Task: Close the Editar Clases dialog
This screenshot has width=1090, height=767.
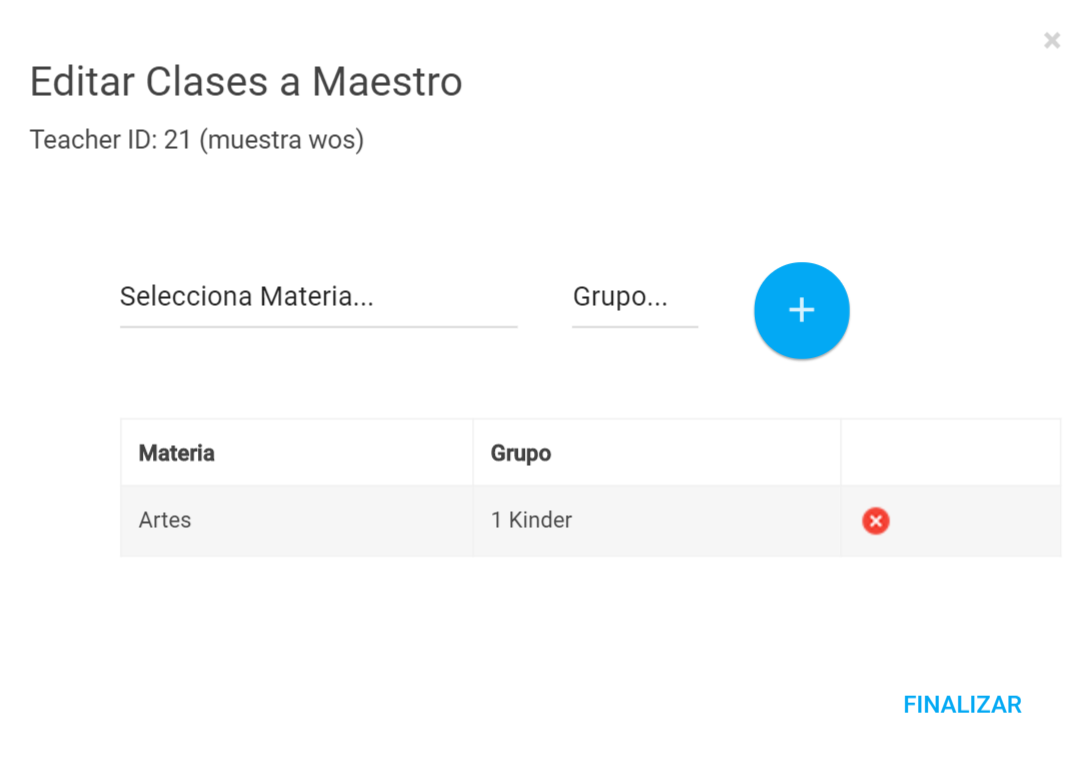Action: click(1052, 40)
